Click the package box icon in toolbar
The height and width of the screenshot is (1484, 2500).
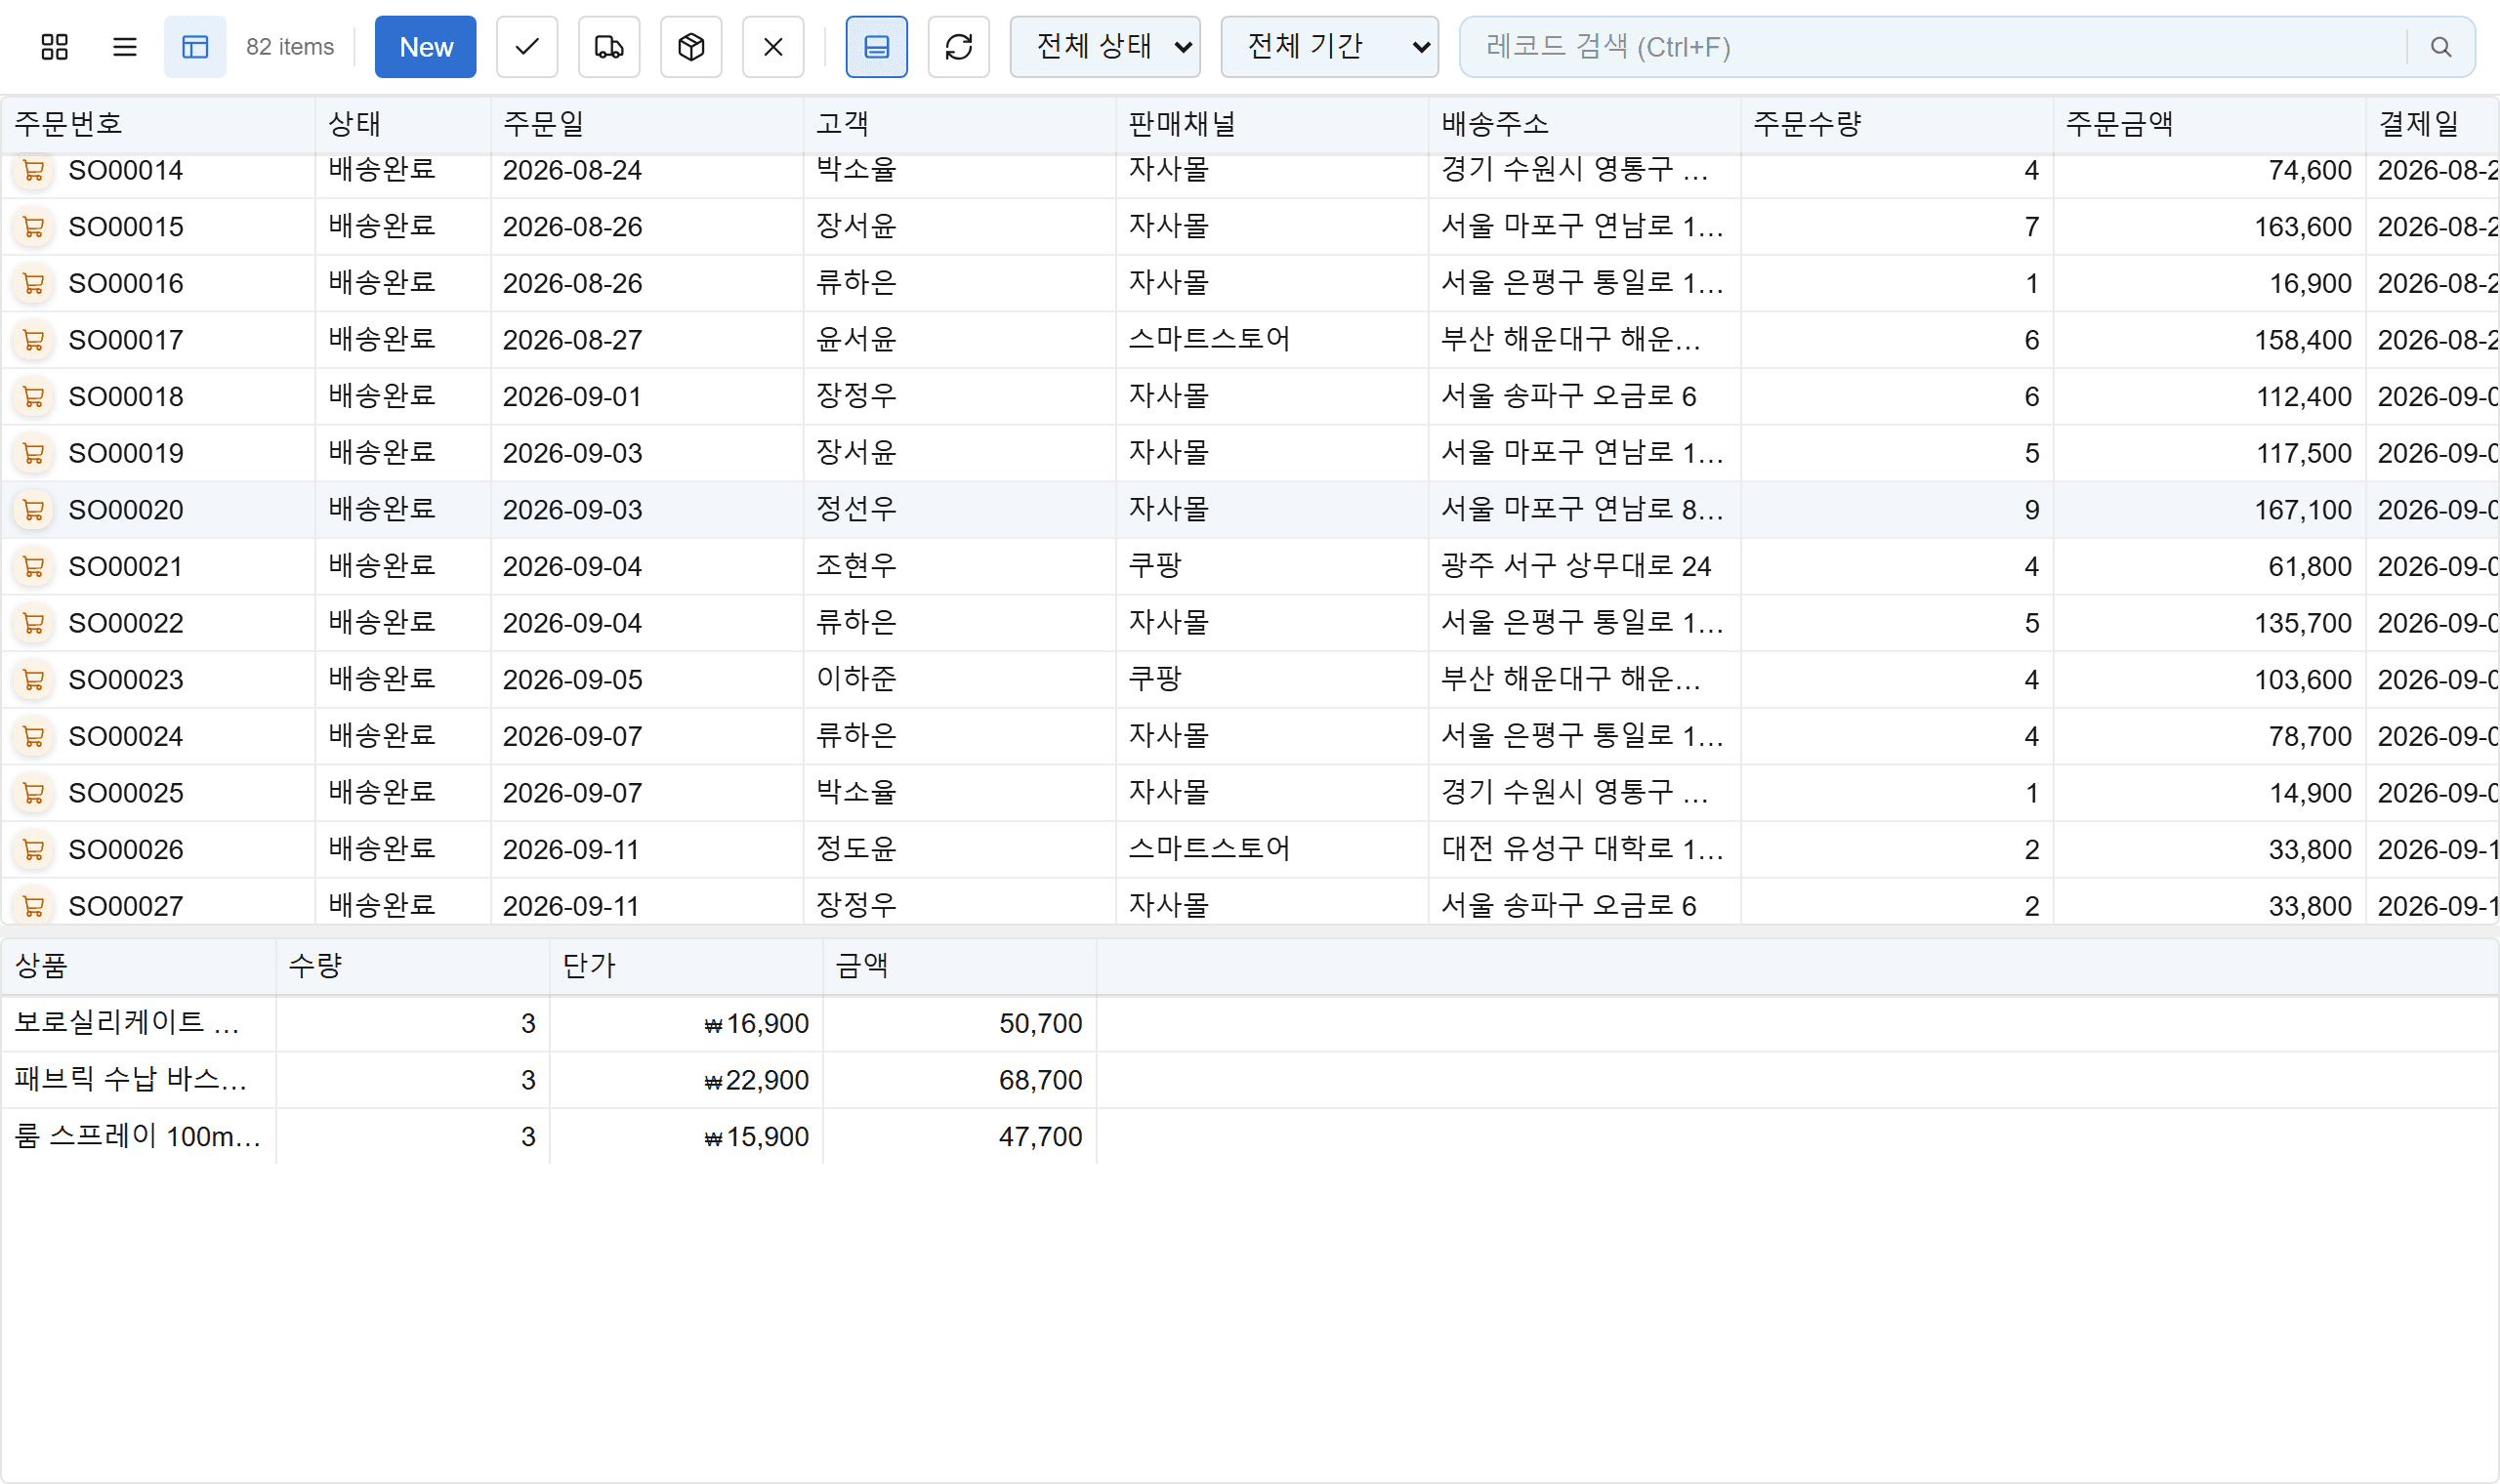pos(691,47)
